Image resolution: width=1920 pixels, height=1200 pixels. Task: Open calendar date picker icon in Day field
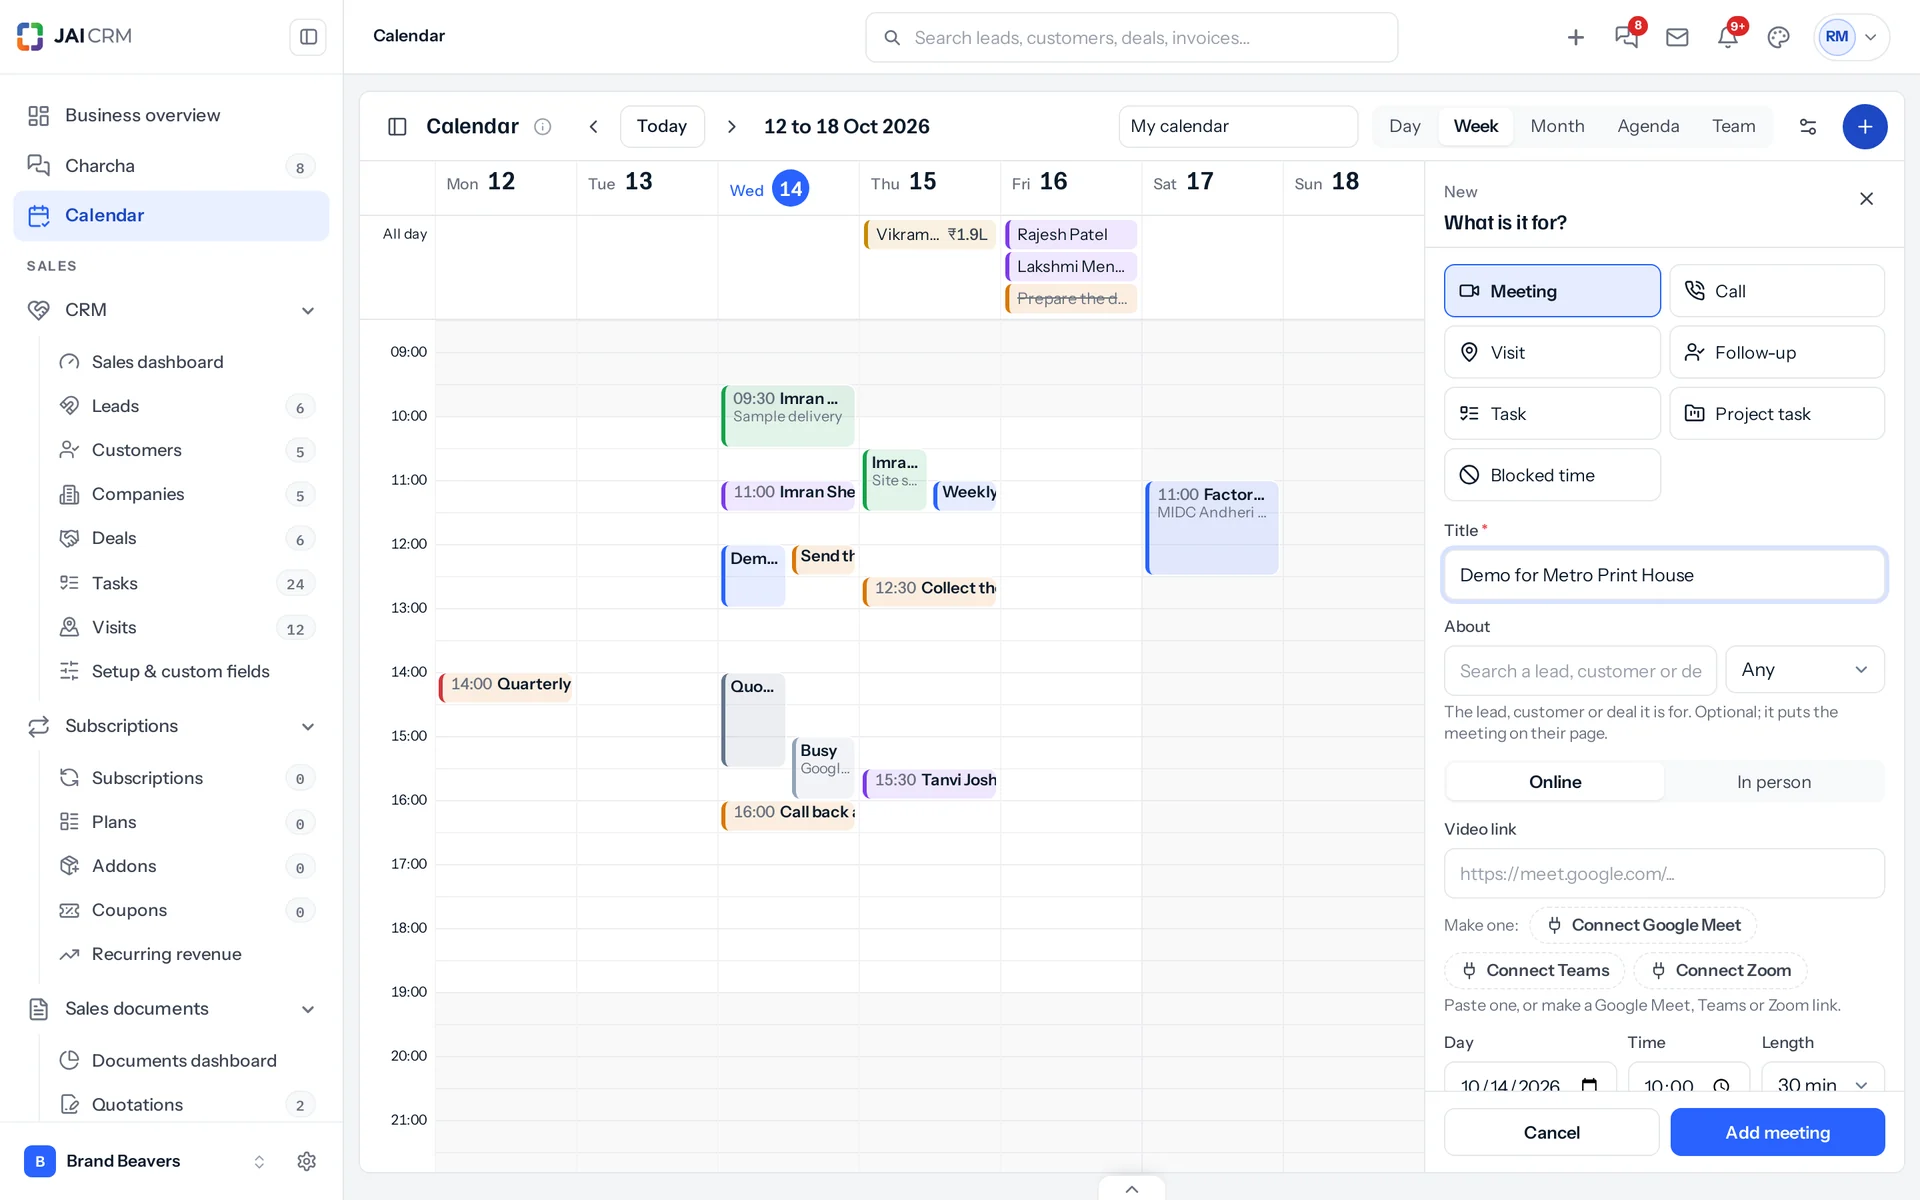pyautogui.click(x=1589, y=1086)
